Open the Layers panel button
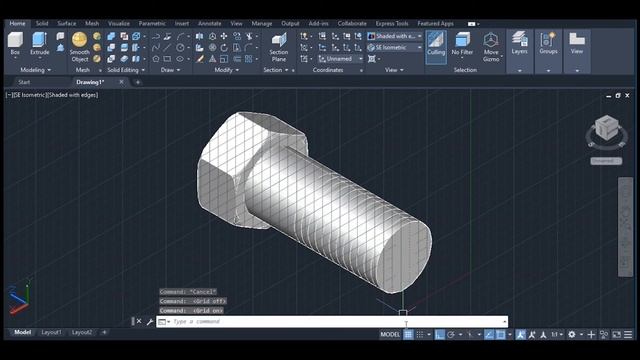This screenshot has height=360, width=640. pos(519,43)
